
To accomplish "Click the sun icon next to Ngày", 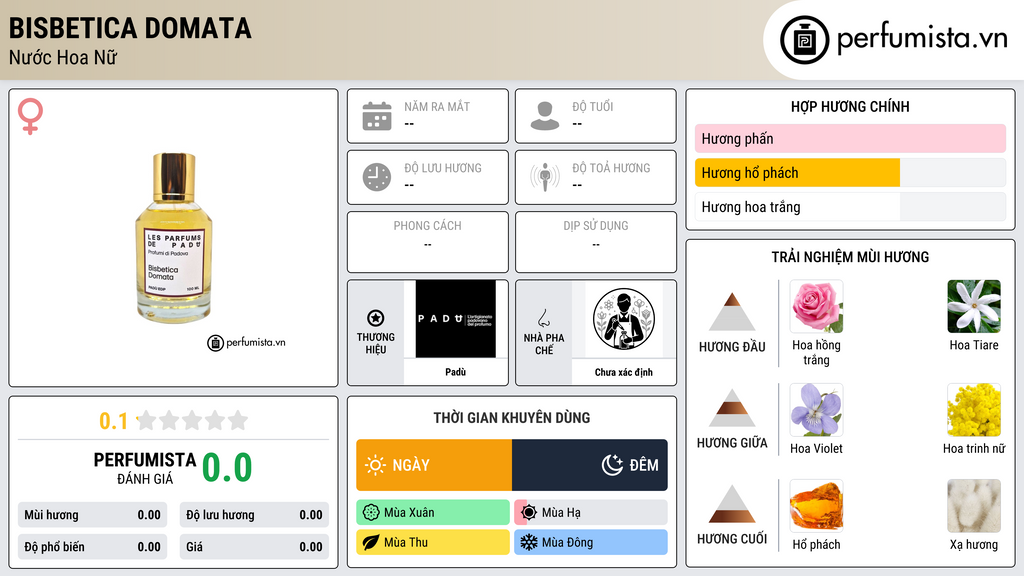I will [x=375, y=465].
